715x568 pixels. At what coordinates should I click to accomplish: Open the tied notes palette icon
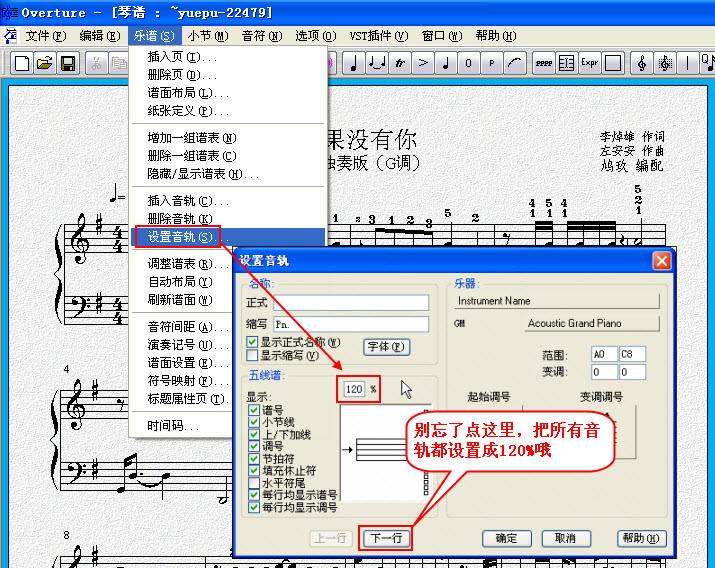click(x=377, y=63)
